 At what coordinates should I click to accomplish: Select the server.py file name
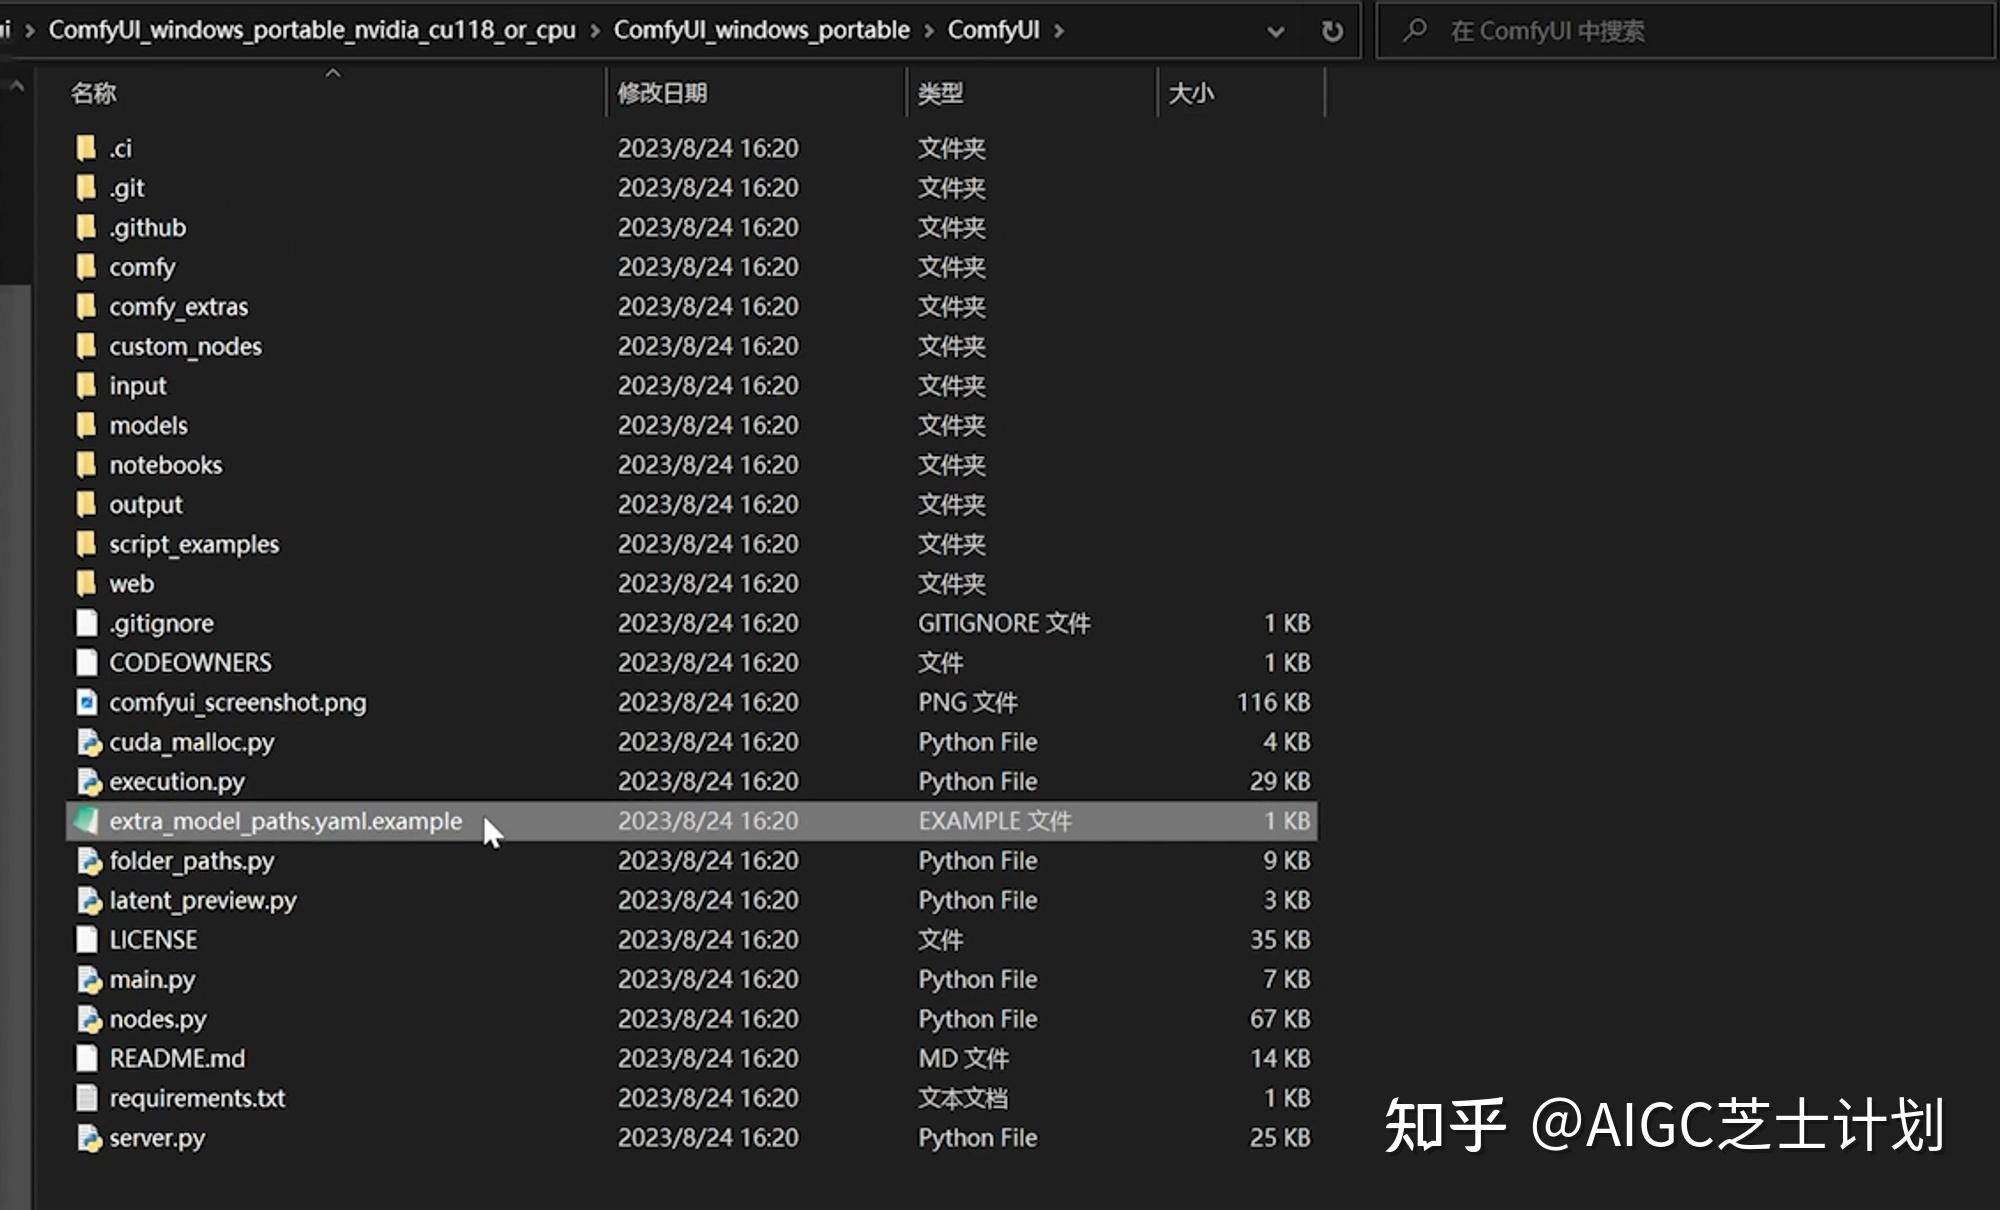(157, 1138)
